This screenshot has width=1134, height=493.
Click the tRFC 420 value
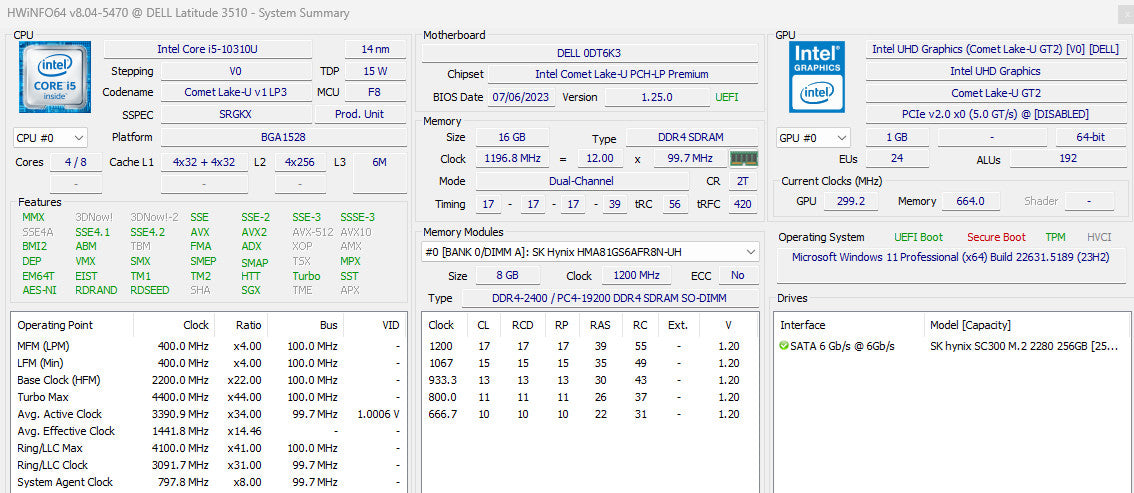coord(742,204)
